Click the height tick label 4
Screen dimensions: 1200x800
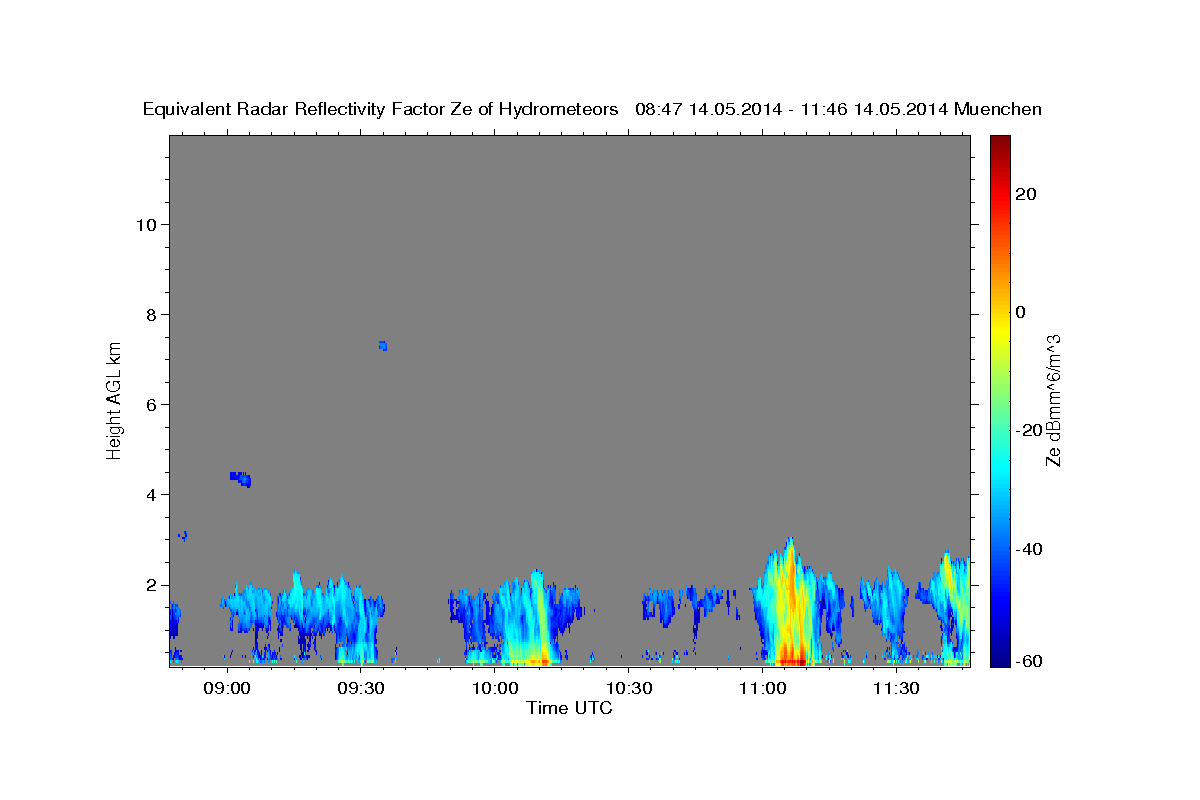(153, 494)
